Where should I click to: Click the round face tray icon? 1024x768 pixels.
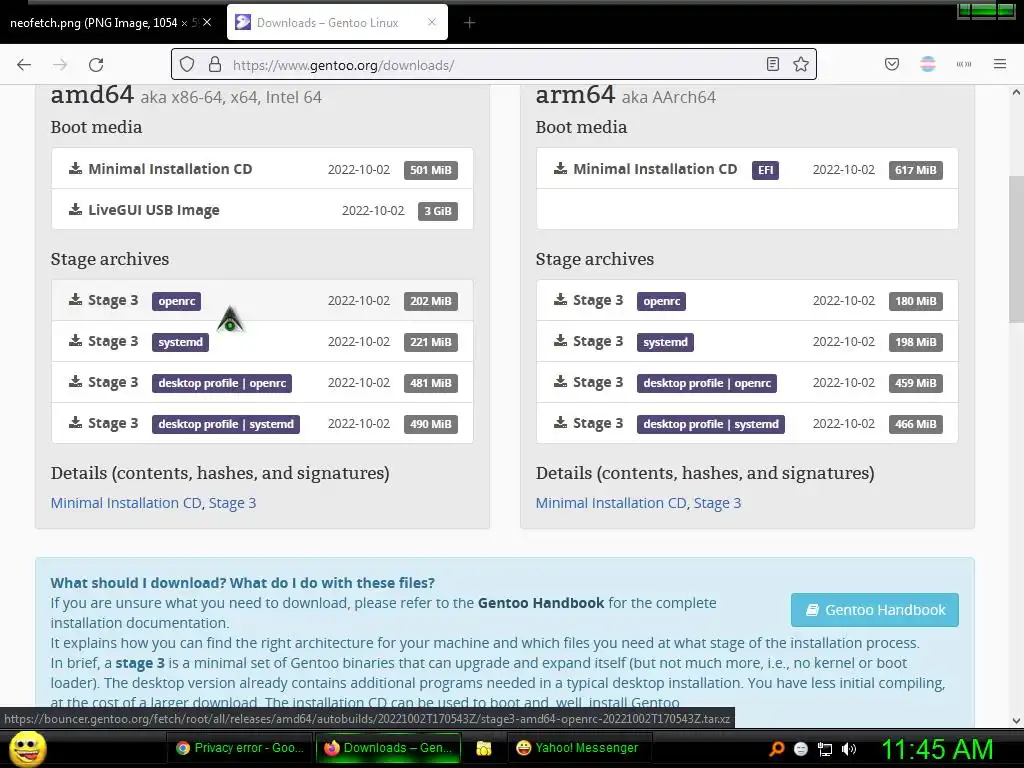(x=801, y=749)
